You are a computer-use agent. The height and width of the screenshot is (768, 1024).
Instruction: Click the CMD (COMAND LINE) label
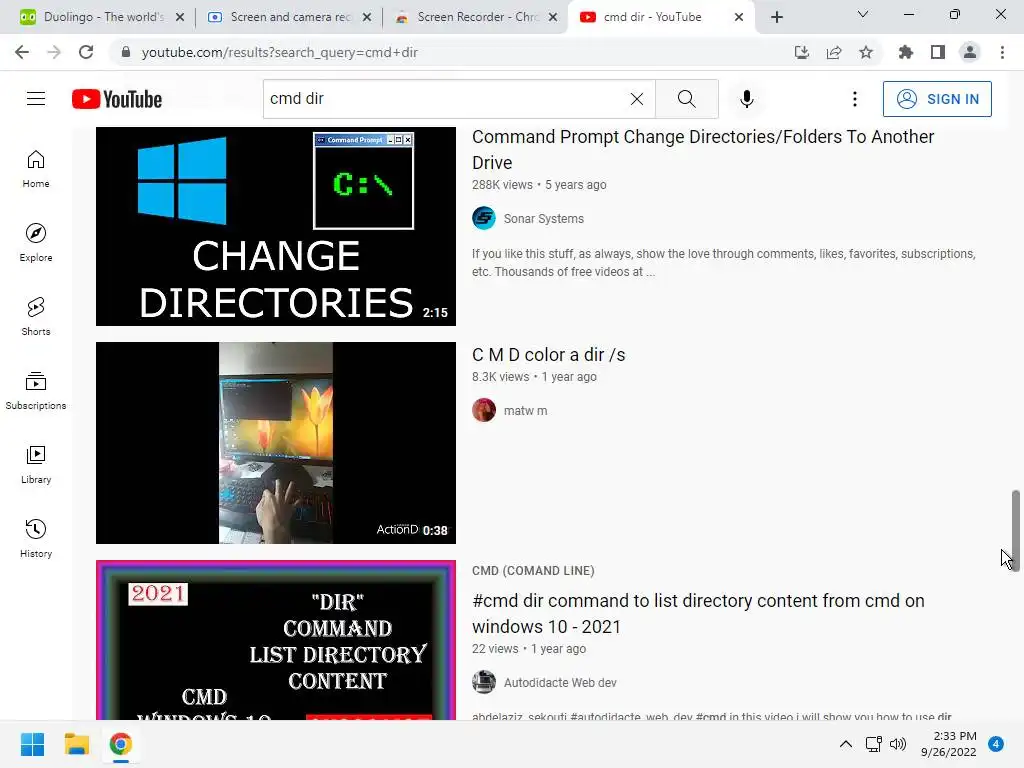pyautogui.click(x=533, y=571)
